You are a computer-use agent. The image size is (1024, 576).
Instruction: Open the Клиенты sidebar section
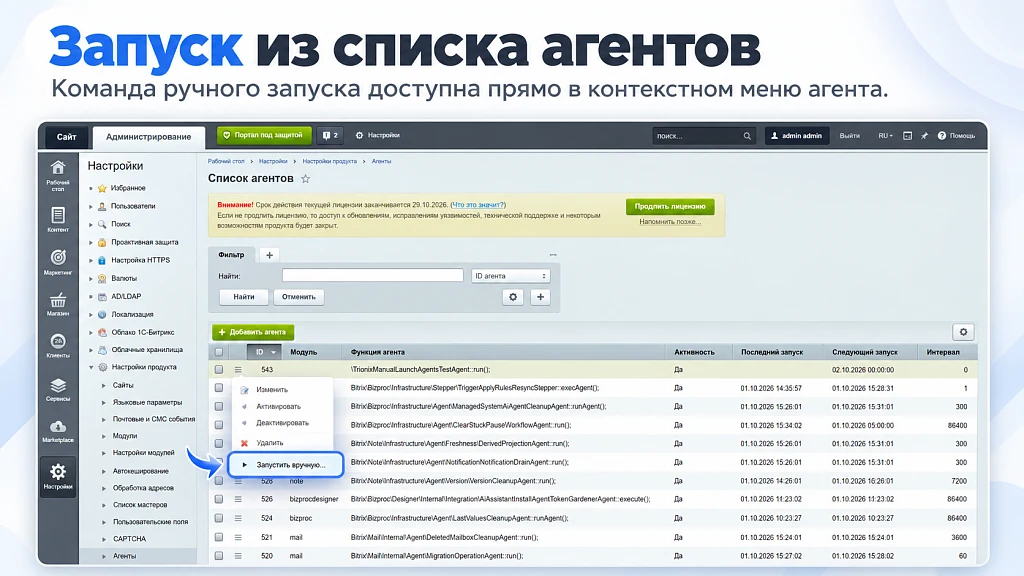pos(58,346)
